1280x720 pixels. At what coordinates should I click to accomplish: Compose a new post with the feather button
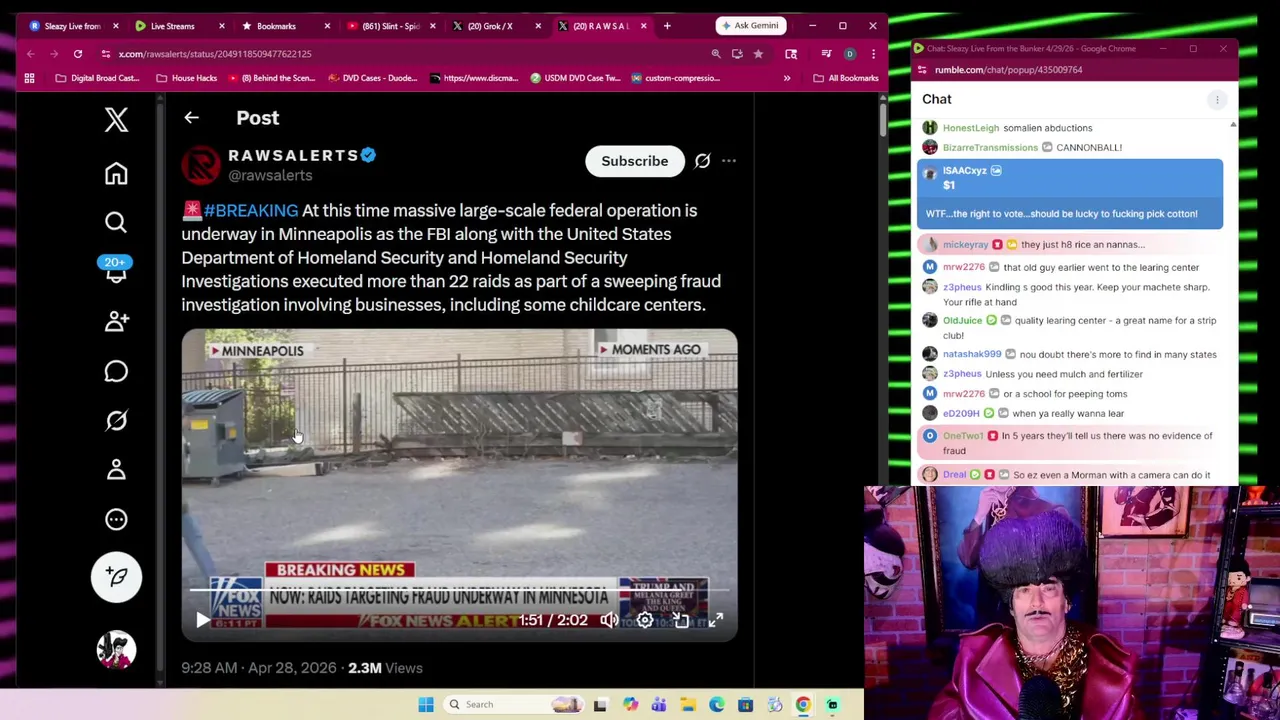[x=116, y=577]
